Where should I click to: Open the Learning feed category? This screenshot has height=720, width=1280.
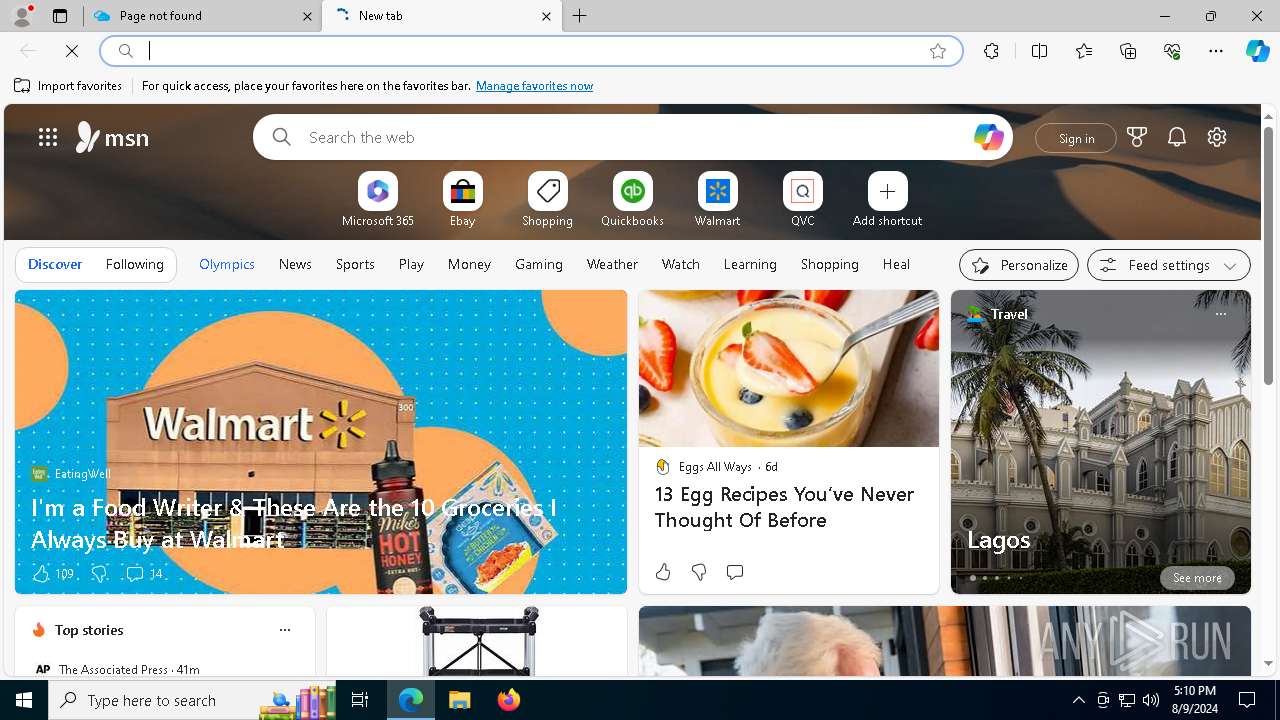tap(750, 264)
